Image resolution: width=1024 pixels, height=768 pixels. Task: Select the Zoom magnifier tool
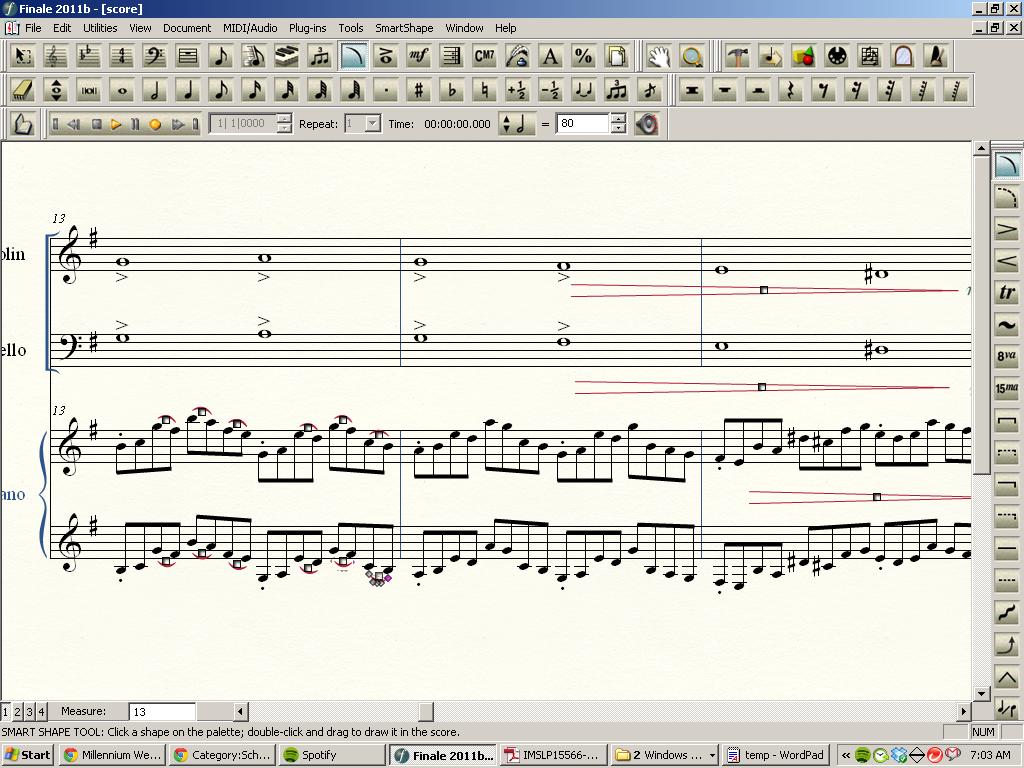[x=692, y=56]
